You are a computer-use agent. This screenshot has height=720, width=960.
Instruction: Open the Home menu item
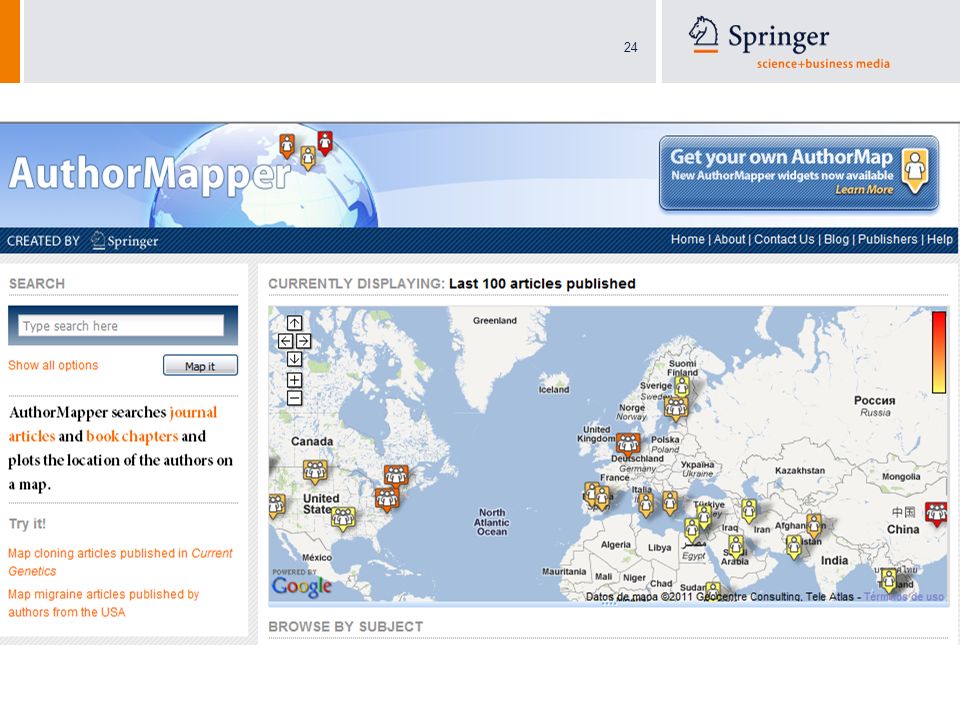[688, 239]
